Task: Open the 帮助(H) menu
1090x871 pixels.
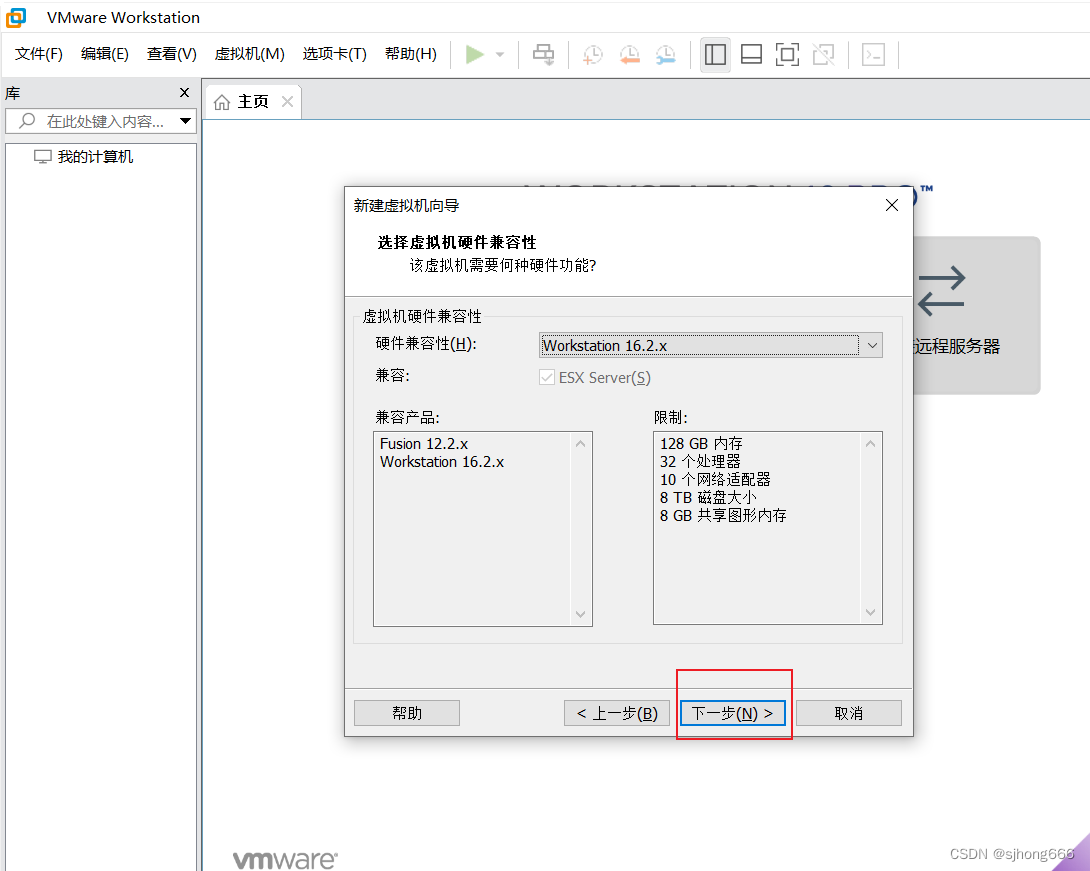Action: point(411,54)
